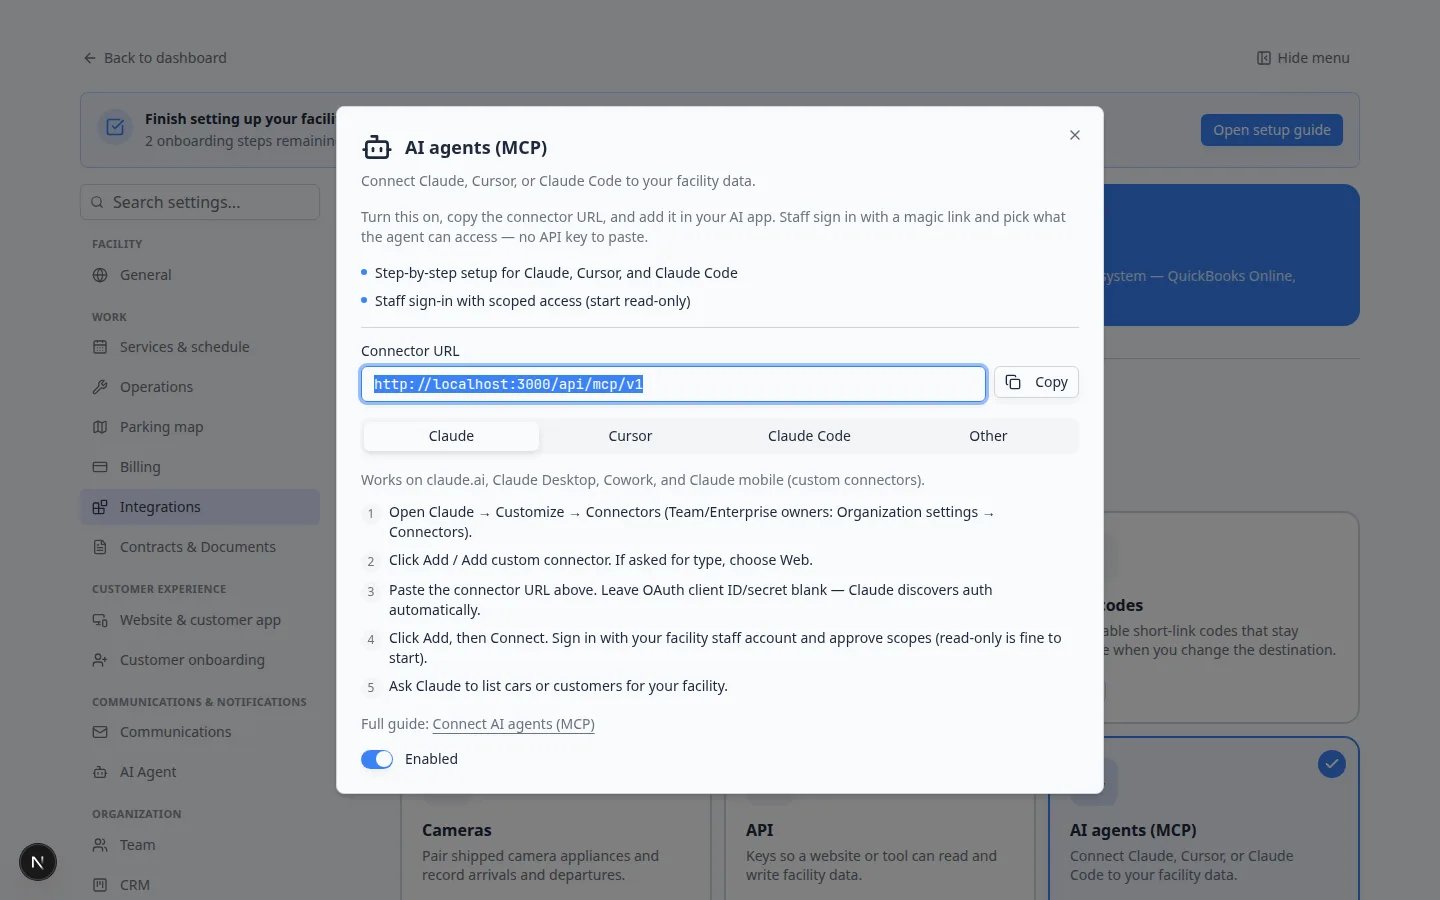Go back to dashboard

tap(155, 58)
